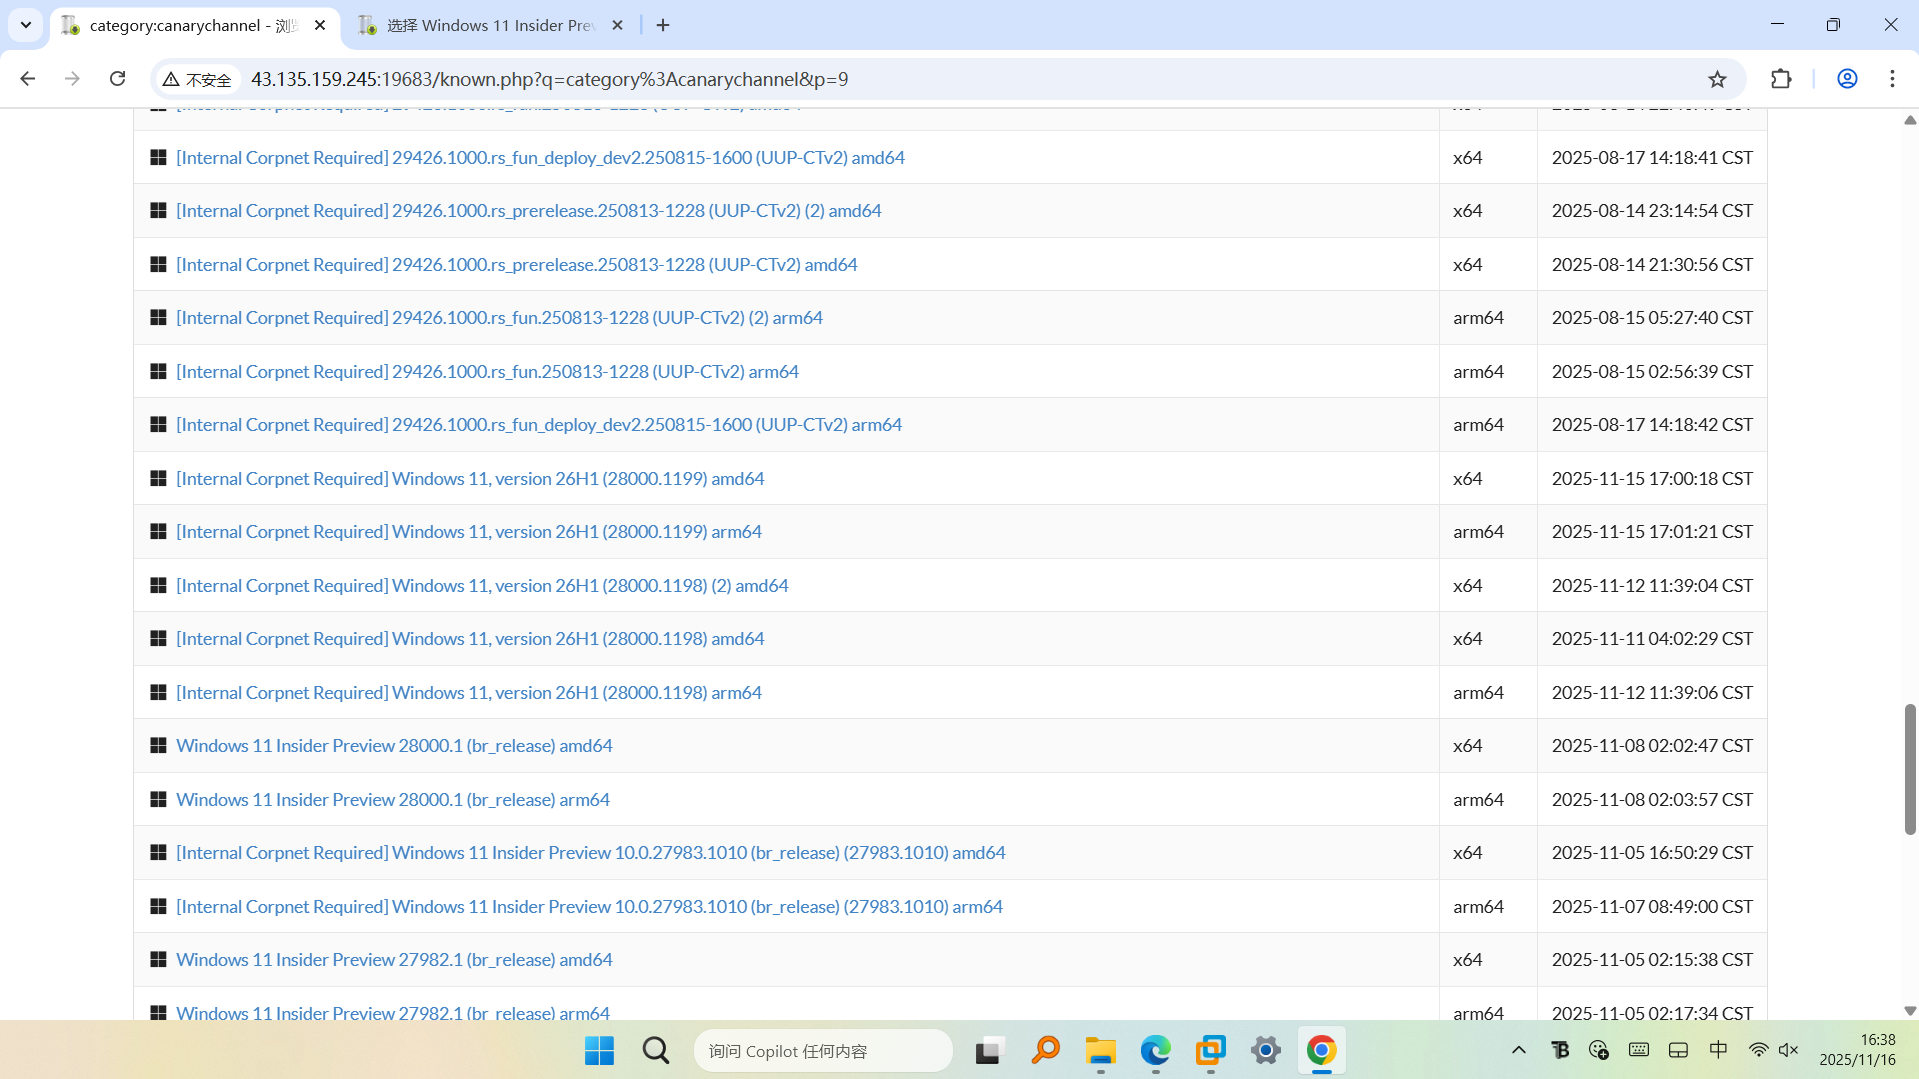
Task: Open the Chrome profile avatar icon
Action: click(x=1847, y=79)
